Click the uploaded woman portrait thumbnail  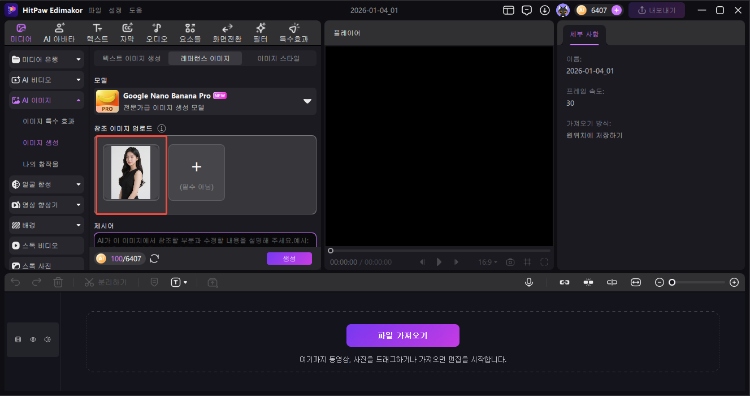click(131, 172)
